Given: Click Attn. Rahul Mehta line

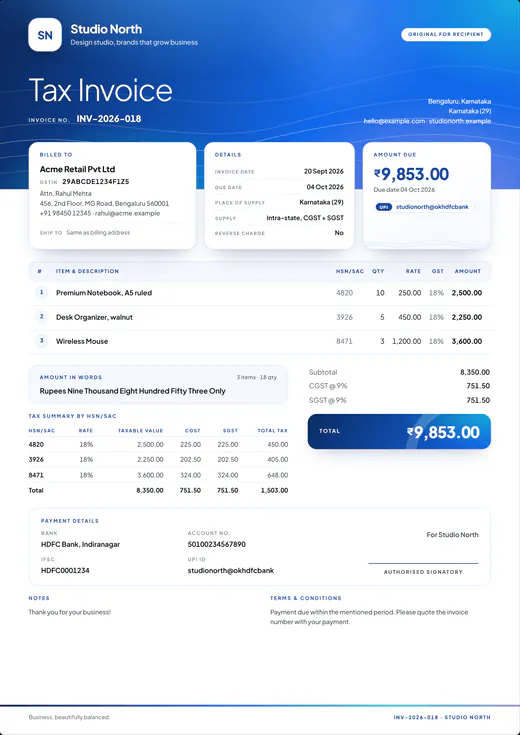Looking at the screenshot, I should click(66, 194).
